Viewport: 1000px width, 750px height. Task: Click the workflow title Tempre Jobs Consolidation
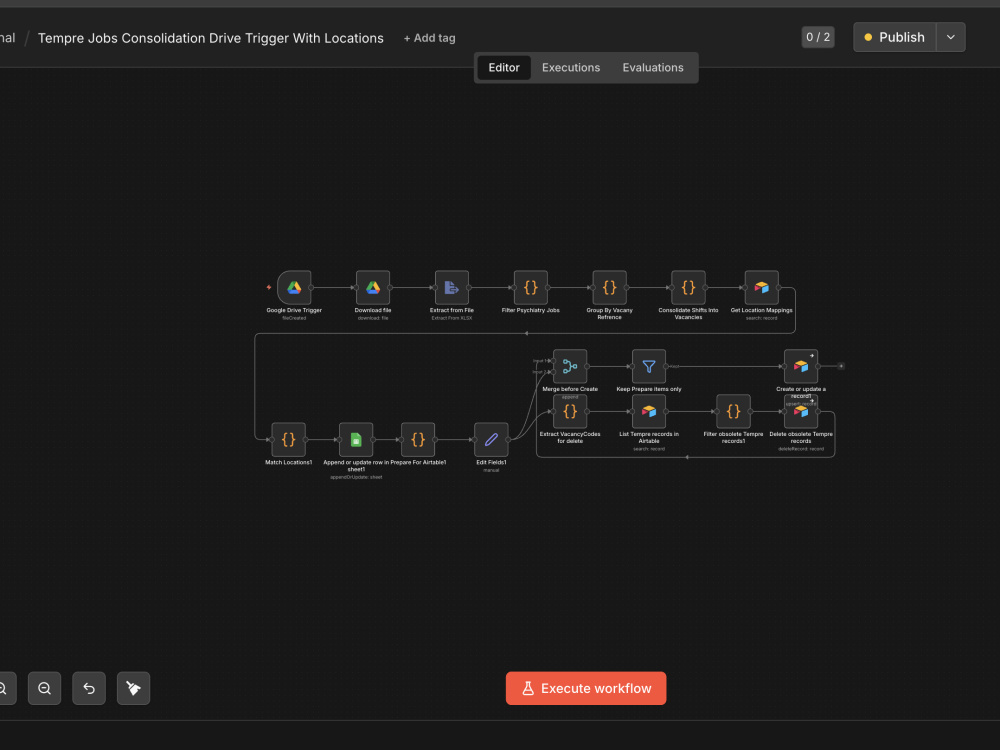210,38
